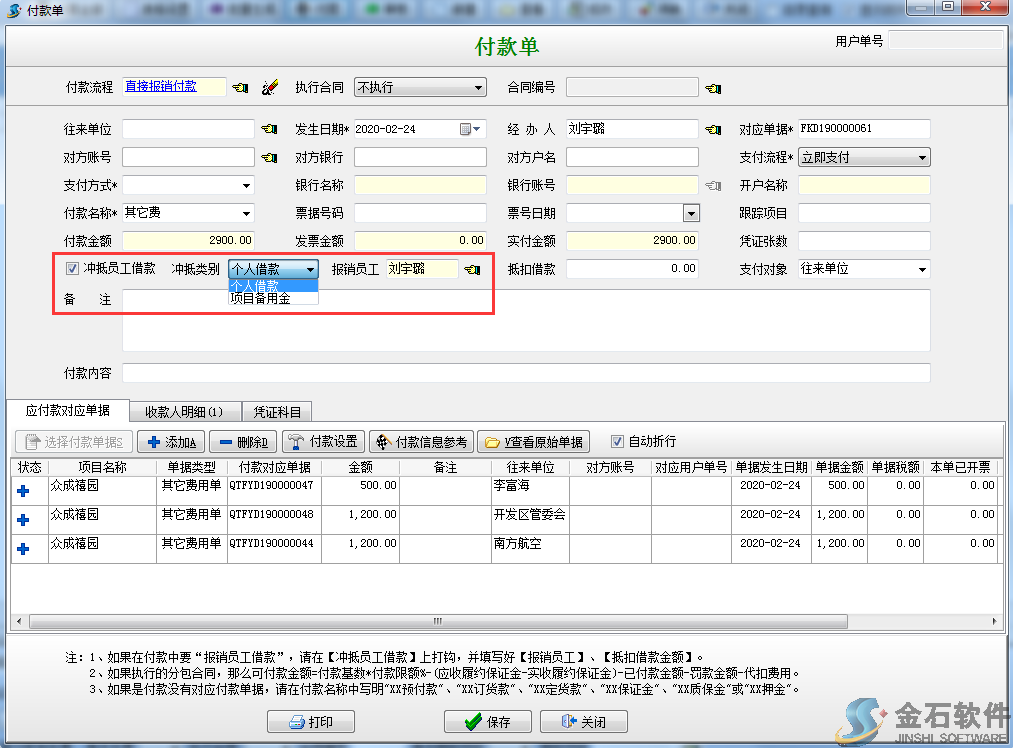Viewport: 1013px width, 748px height.
Task: Click 打印 button
Action: 311,722
